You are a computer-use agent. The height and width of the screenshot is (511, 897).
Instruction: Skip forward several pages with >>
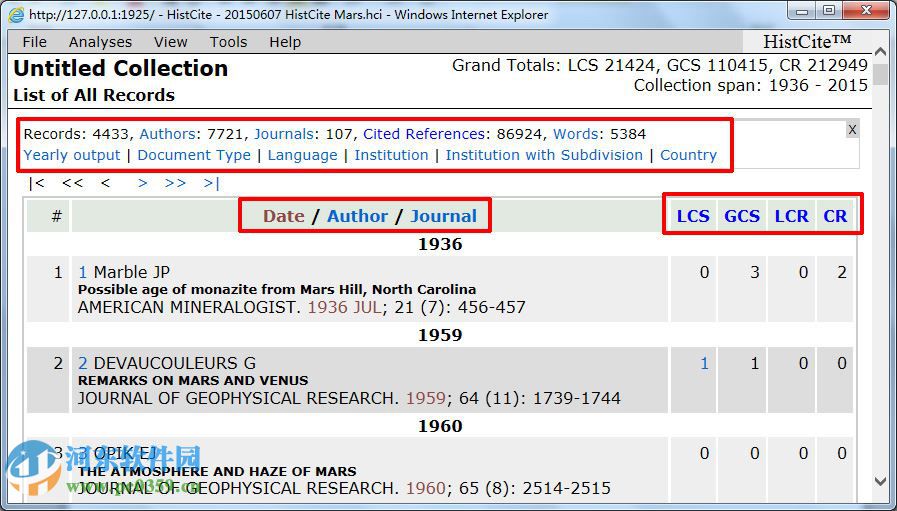coord(175,183)
